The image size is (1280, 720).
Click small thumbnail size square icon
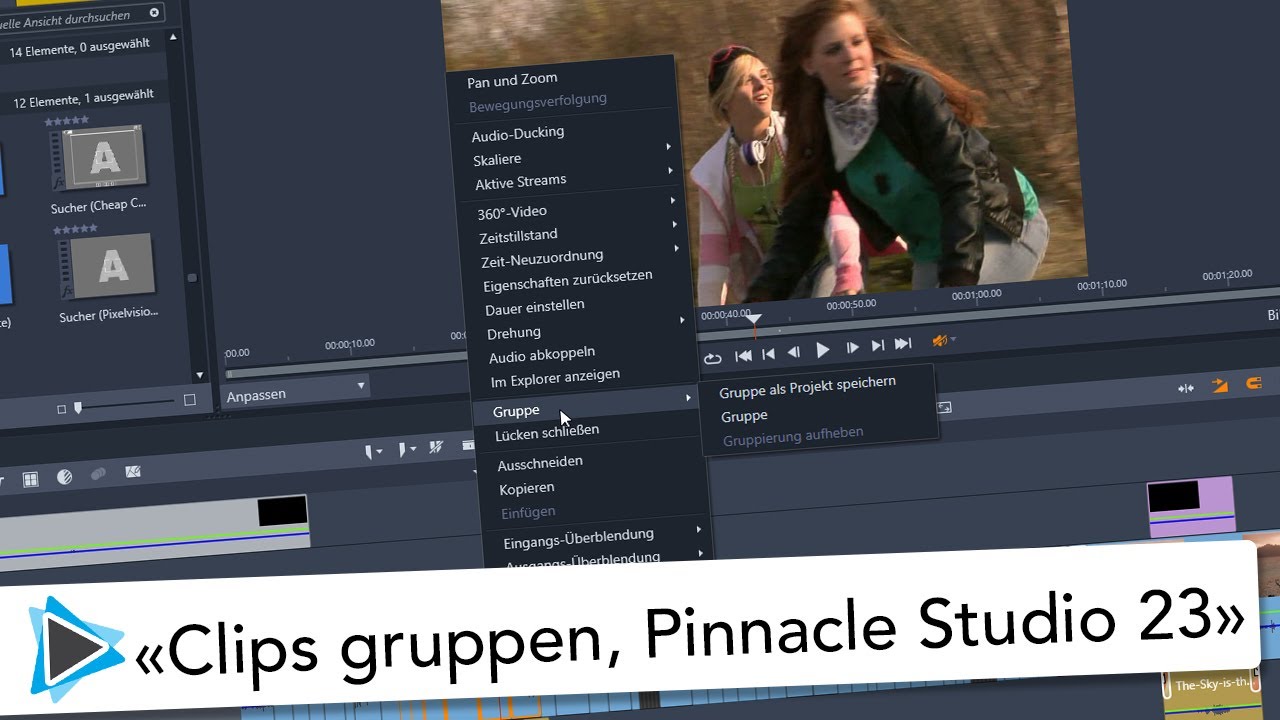pyautogui.click(x=61, y=409)
